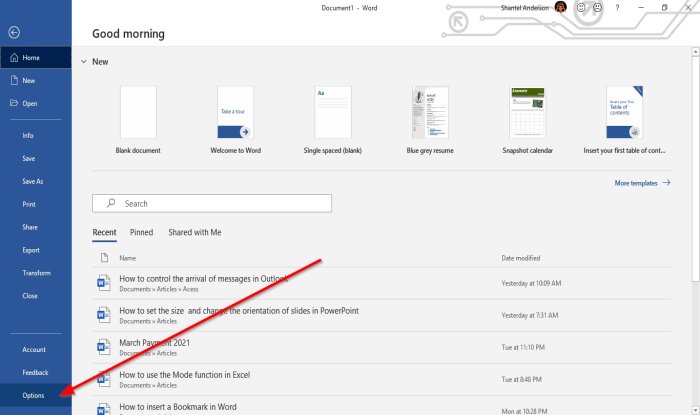Select Open in the sidebar
700x415 pixels.
click(x=36, y=103)
